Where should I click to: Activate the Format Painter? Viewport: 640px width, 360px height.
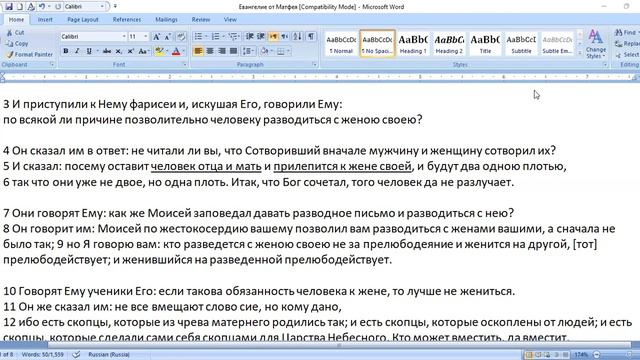29,54
